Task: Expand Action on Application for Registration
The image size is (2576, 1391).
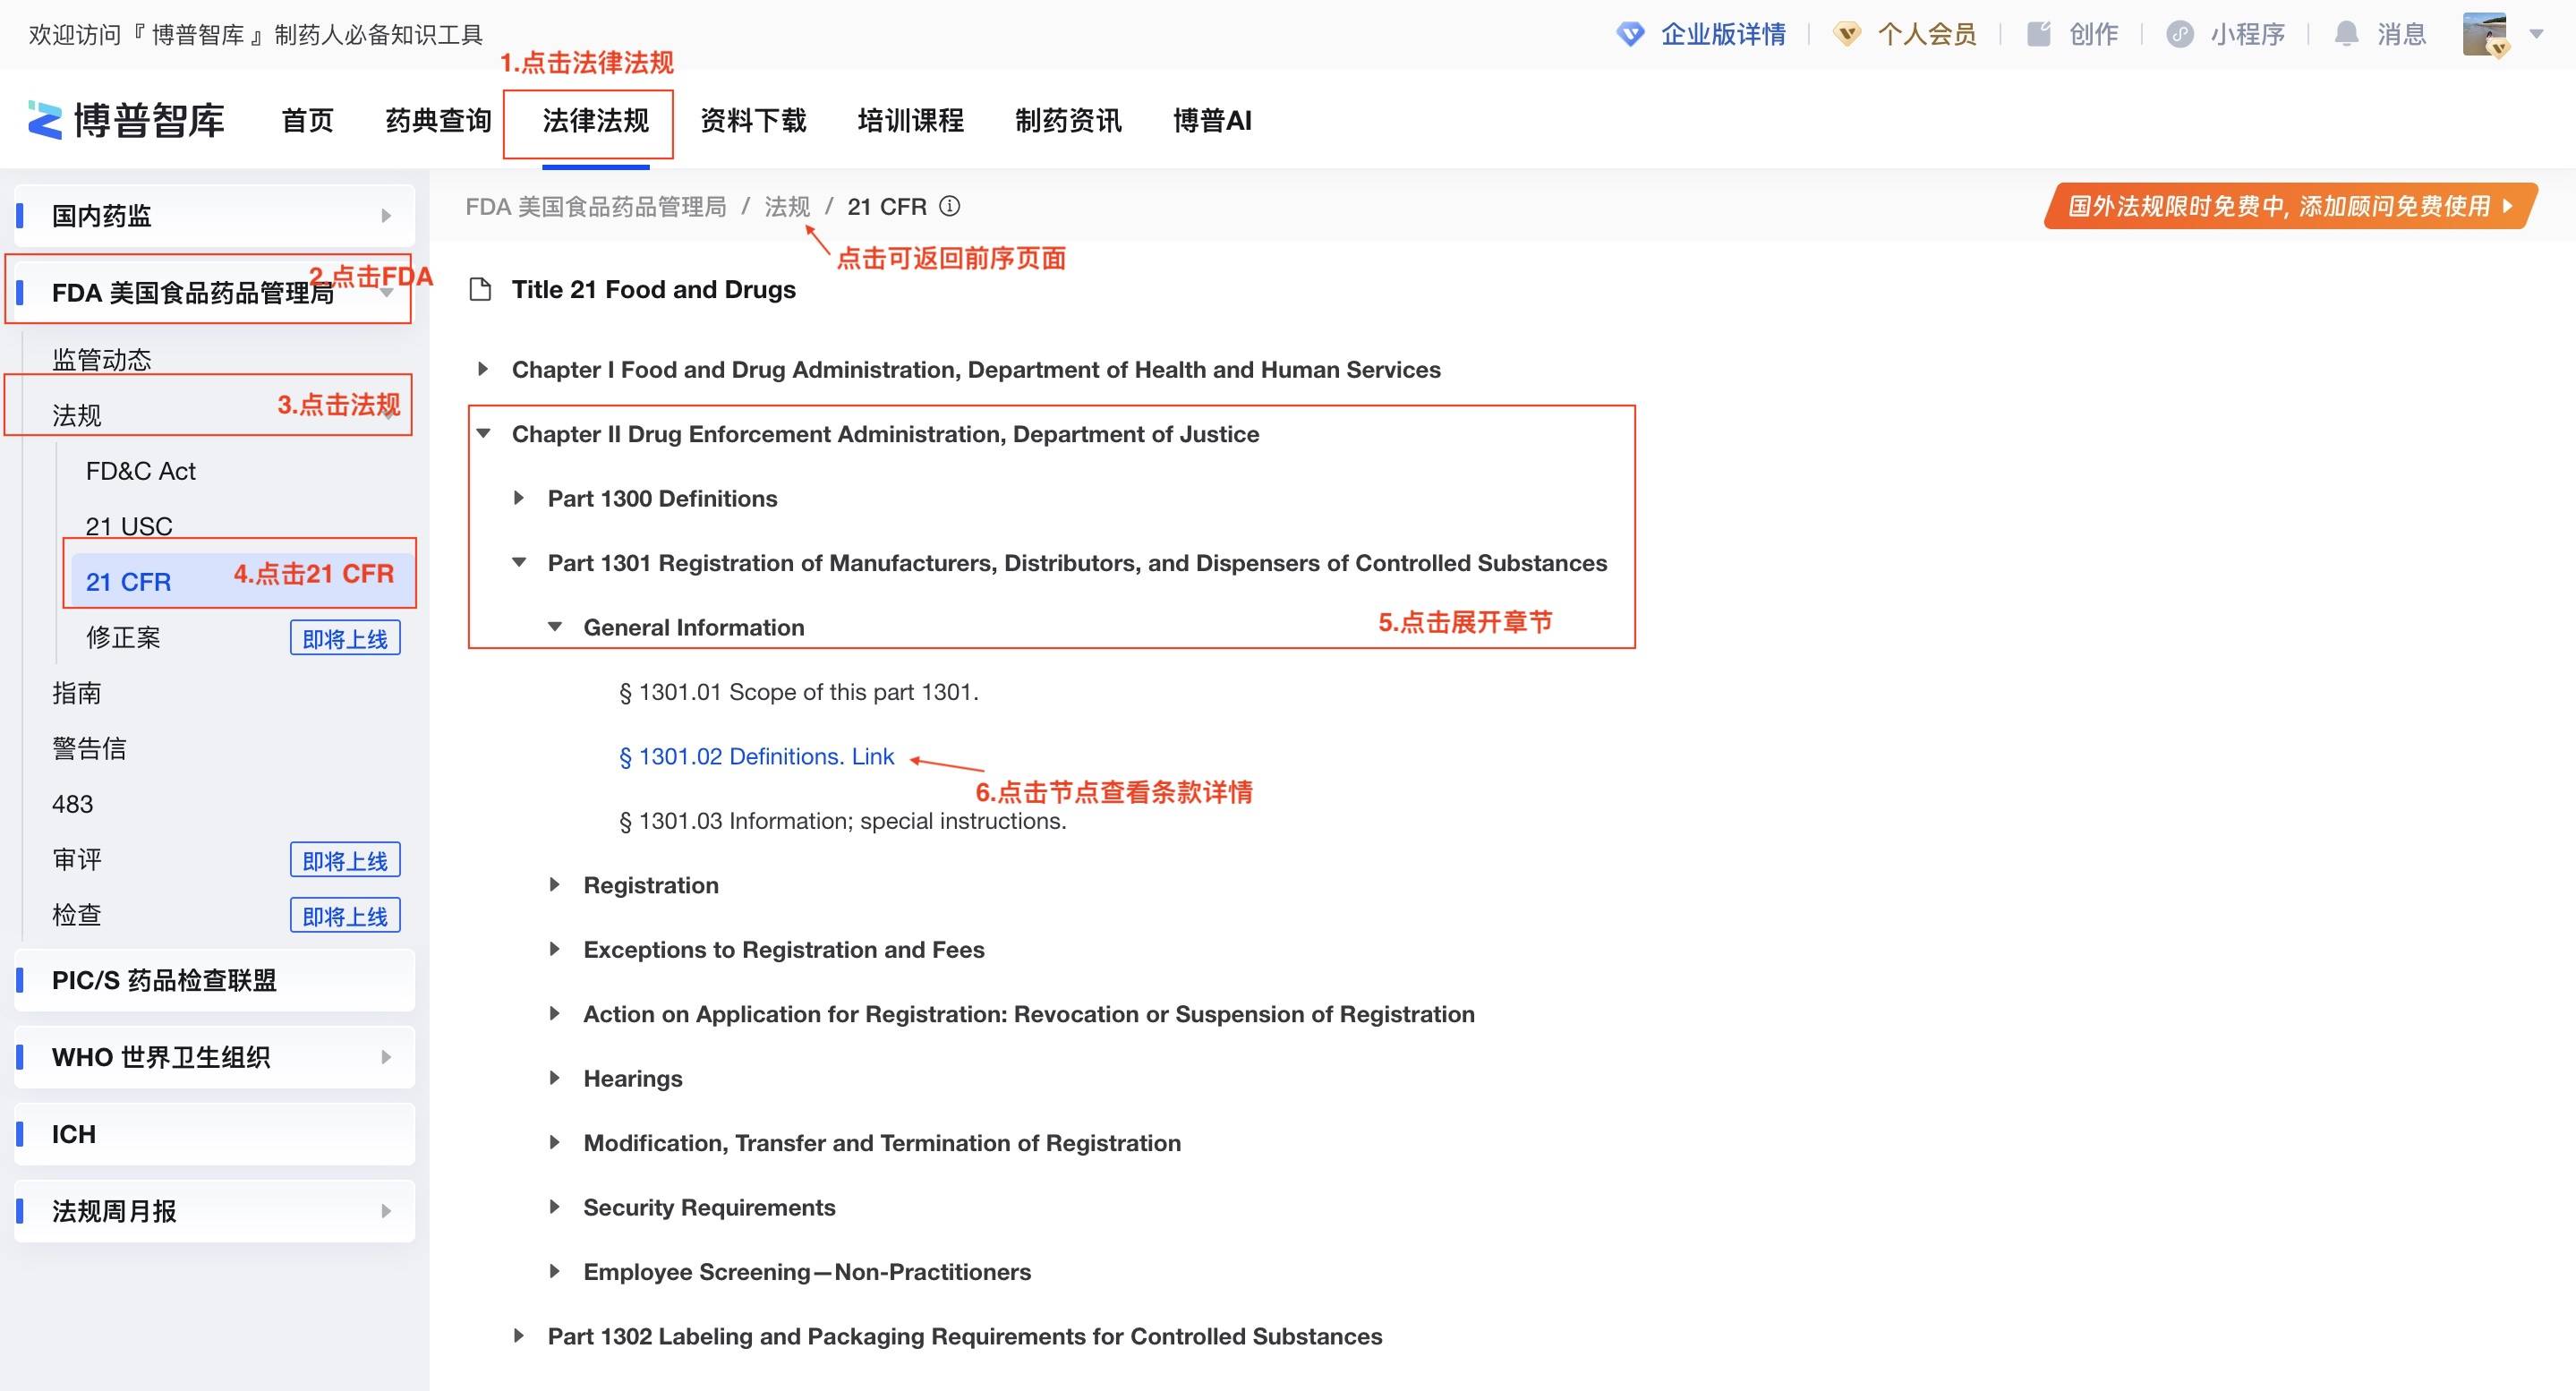Action: coord(555,1014)
